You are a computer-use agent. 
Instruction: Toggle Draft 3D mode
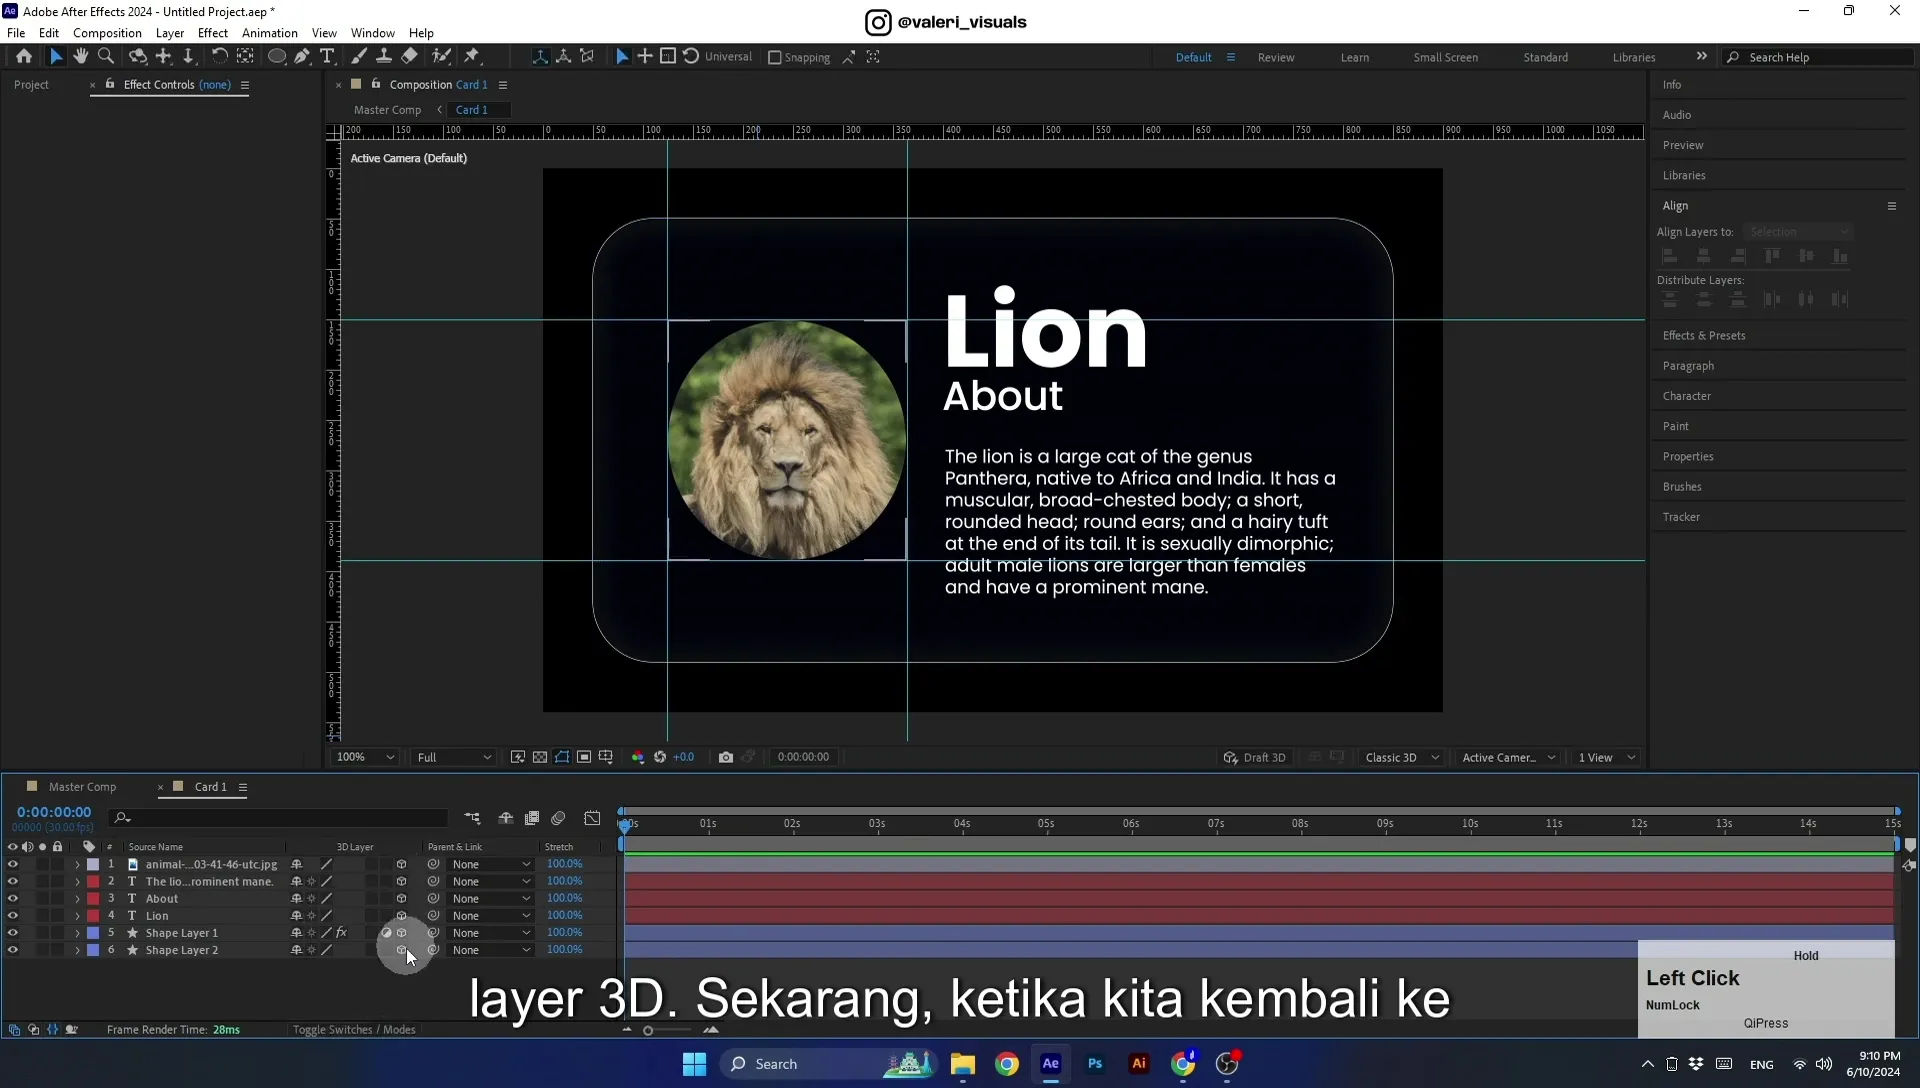[1254, 757]
